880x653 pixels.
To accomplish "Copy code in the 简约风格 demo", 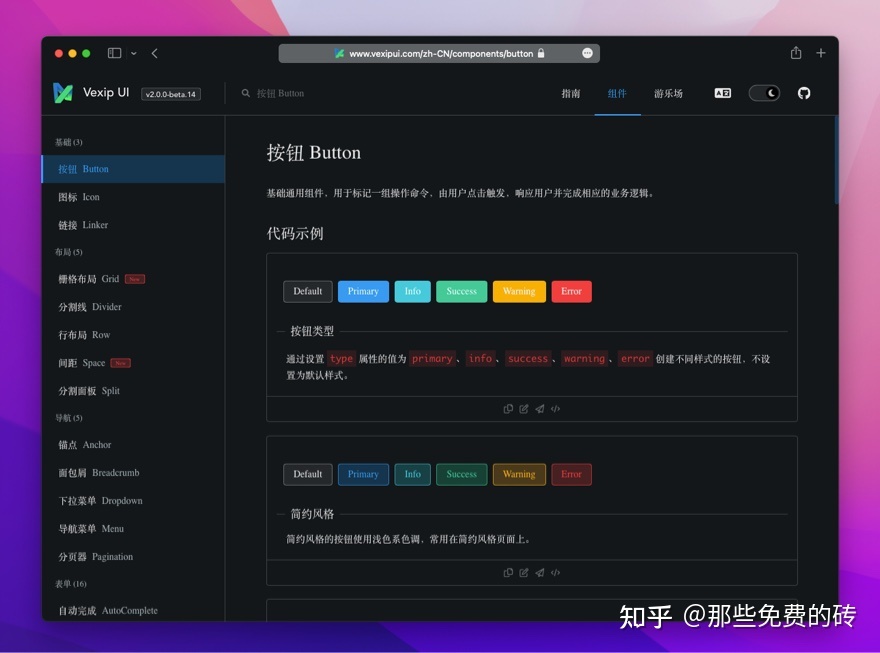I will click(x=508, y=573).
